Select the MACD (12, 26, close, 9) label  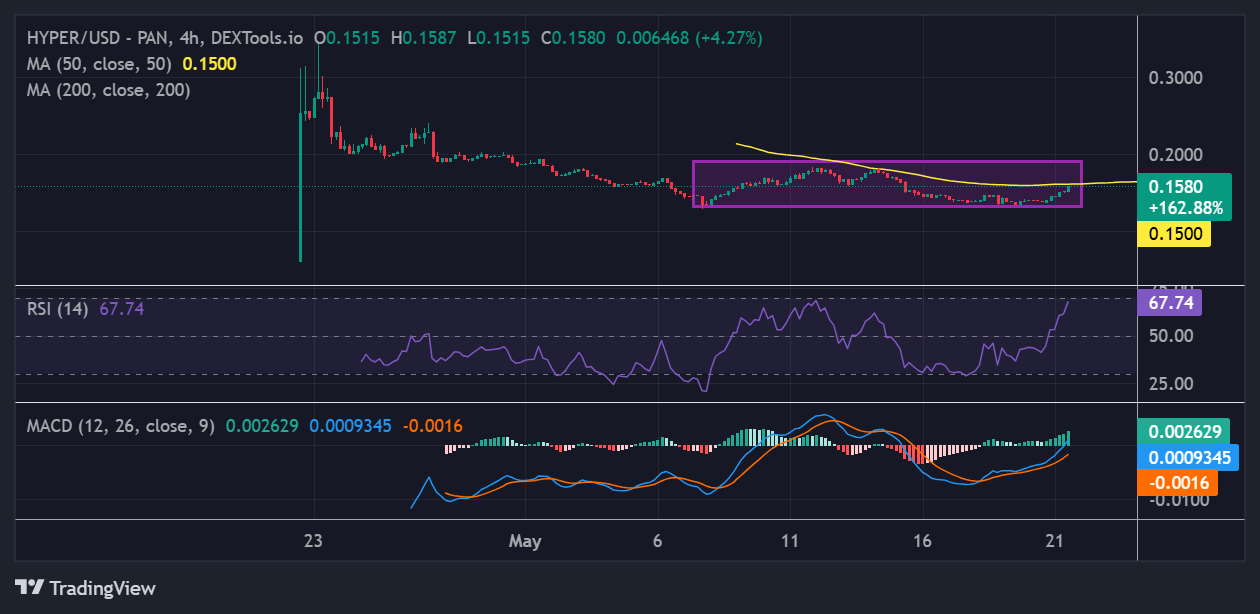click(121, 426)
